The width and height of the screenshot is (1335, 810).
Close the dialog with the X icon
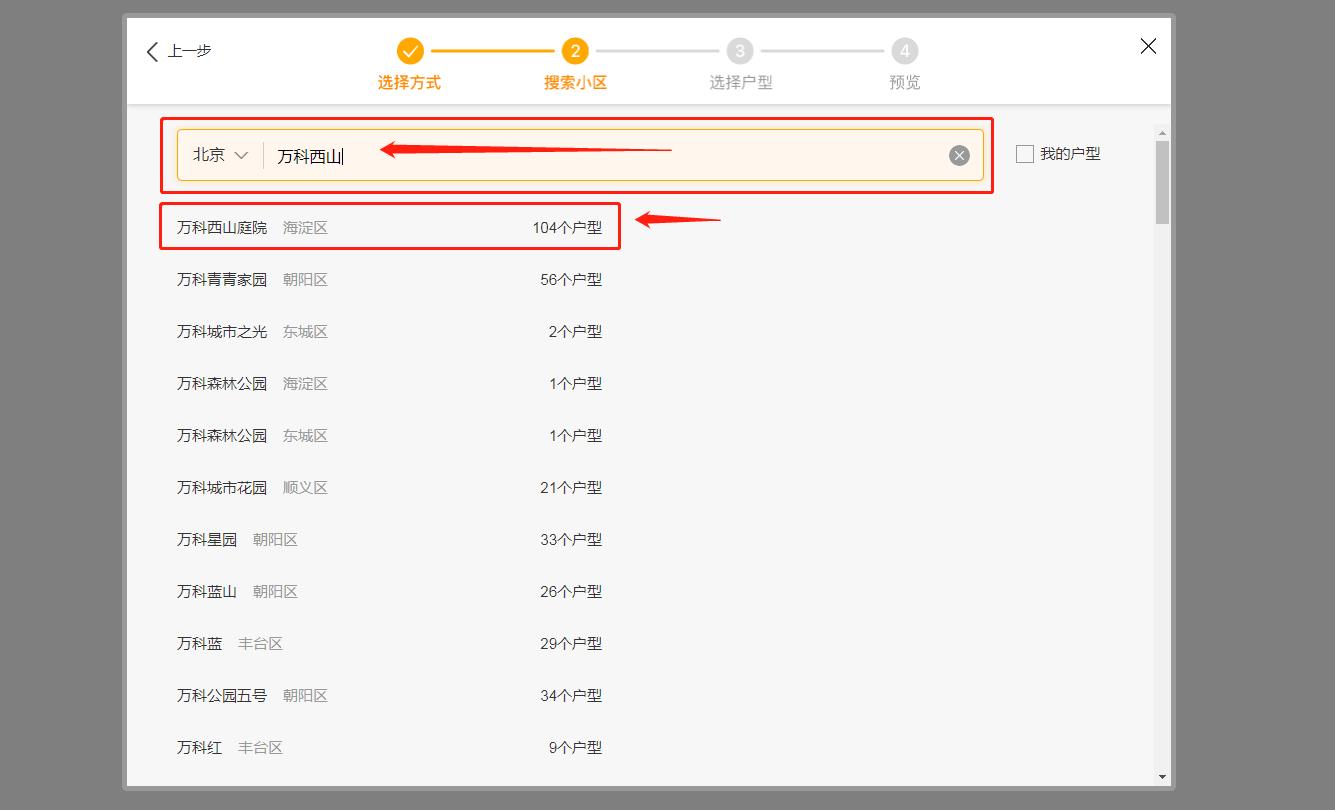(1148, 46)
